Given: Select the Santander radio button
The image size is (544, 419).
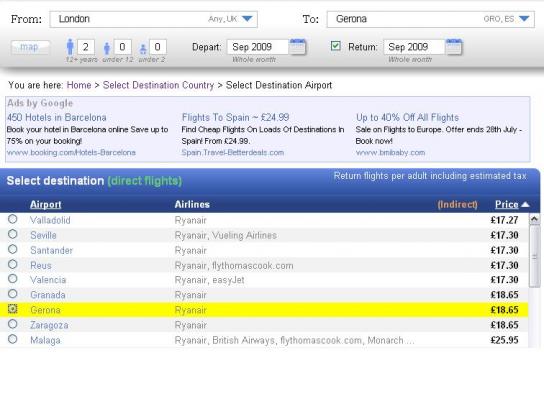Looking at the screenshot, I should click(12, 249).
